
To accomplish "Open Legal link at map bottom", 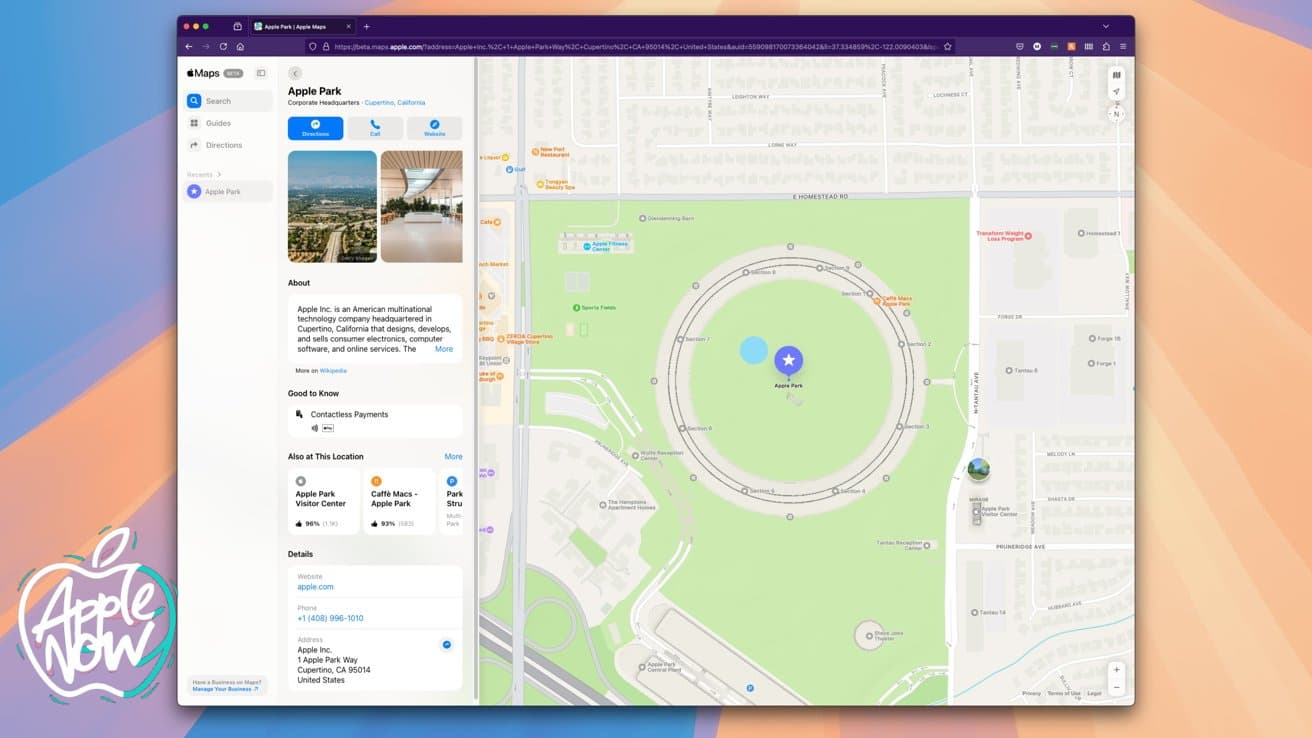I will click(x=1094, y=693).
